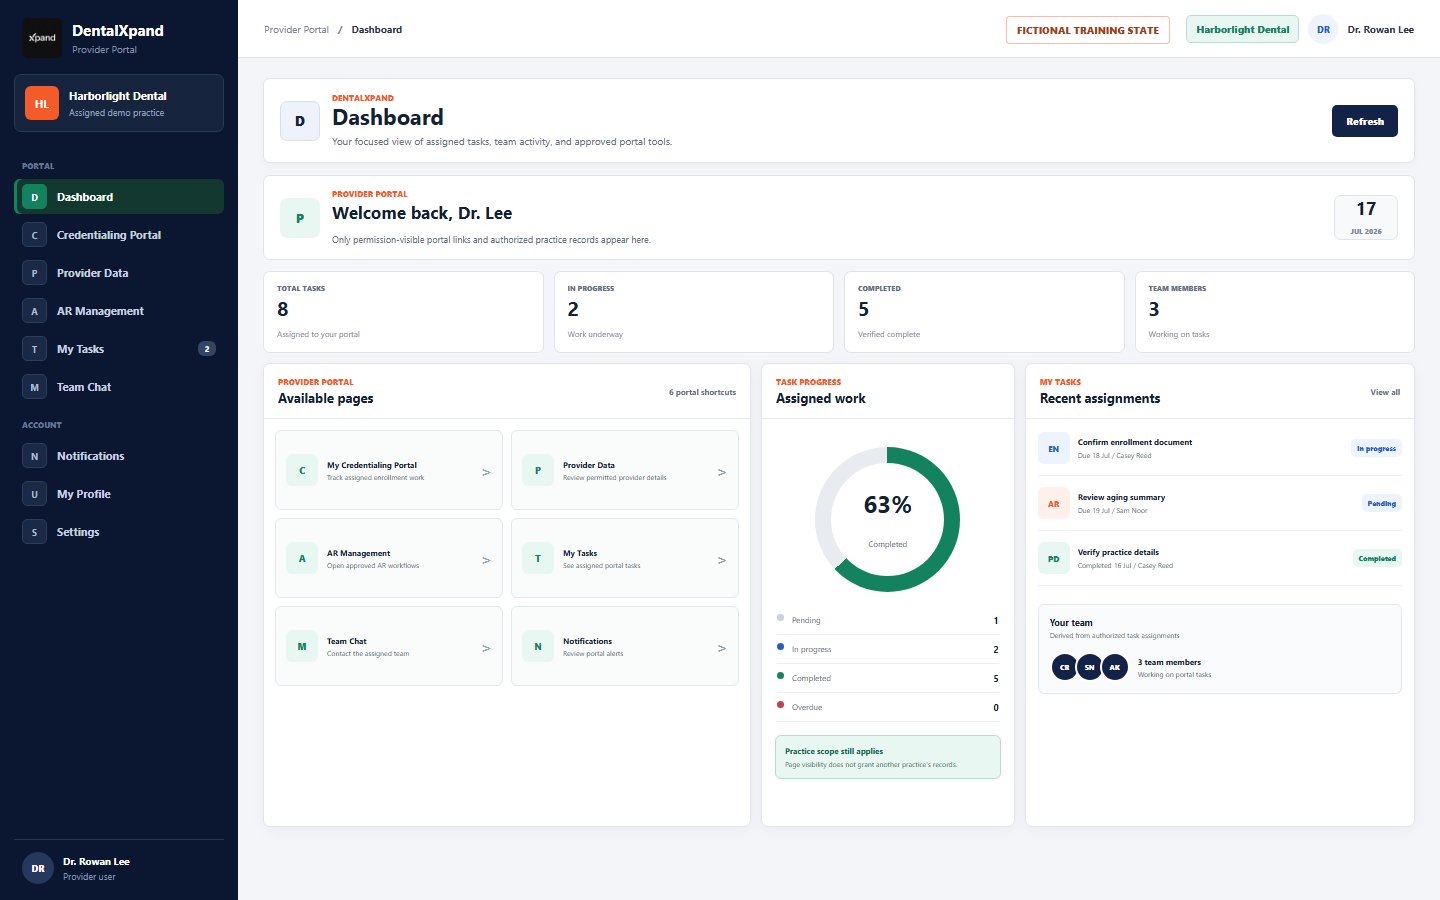Image resolution: width=1440 pixels, height=900 pixels.
Task: Click the P icon beside Provider Data in sidebar
Action: [34, 273]
